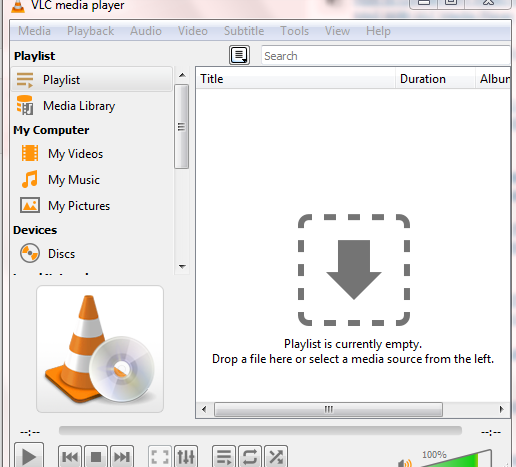Toggle the playlist view button
This screenshot has height=467, width=516.
click(224, 456)
